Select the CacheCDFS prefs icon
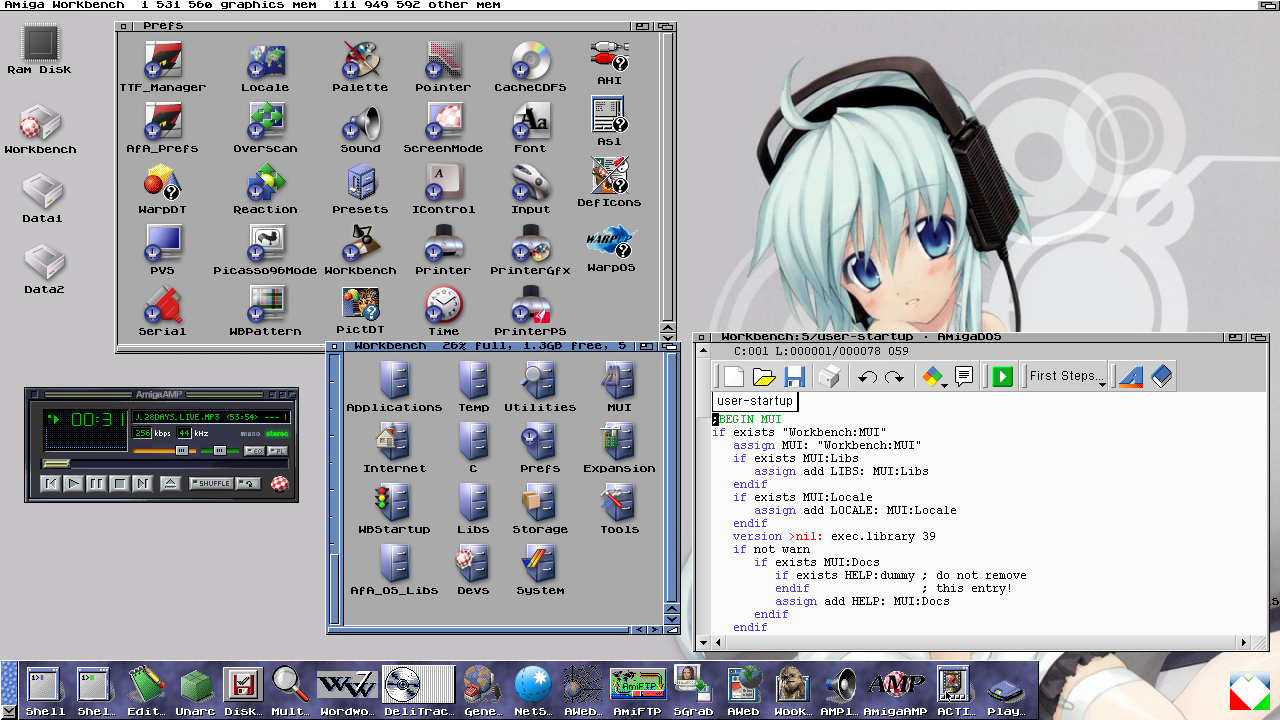 click(x=530, y=67)
